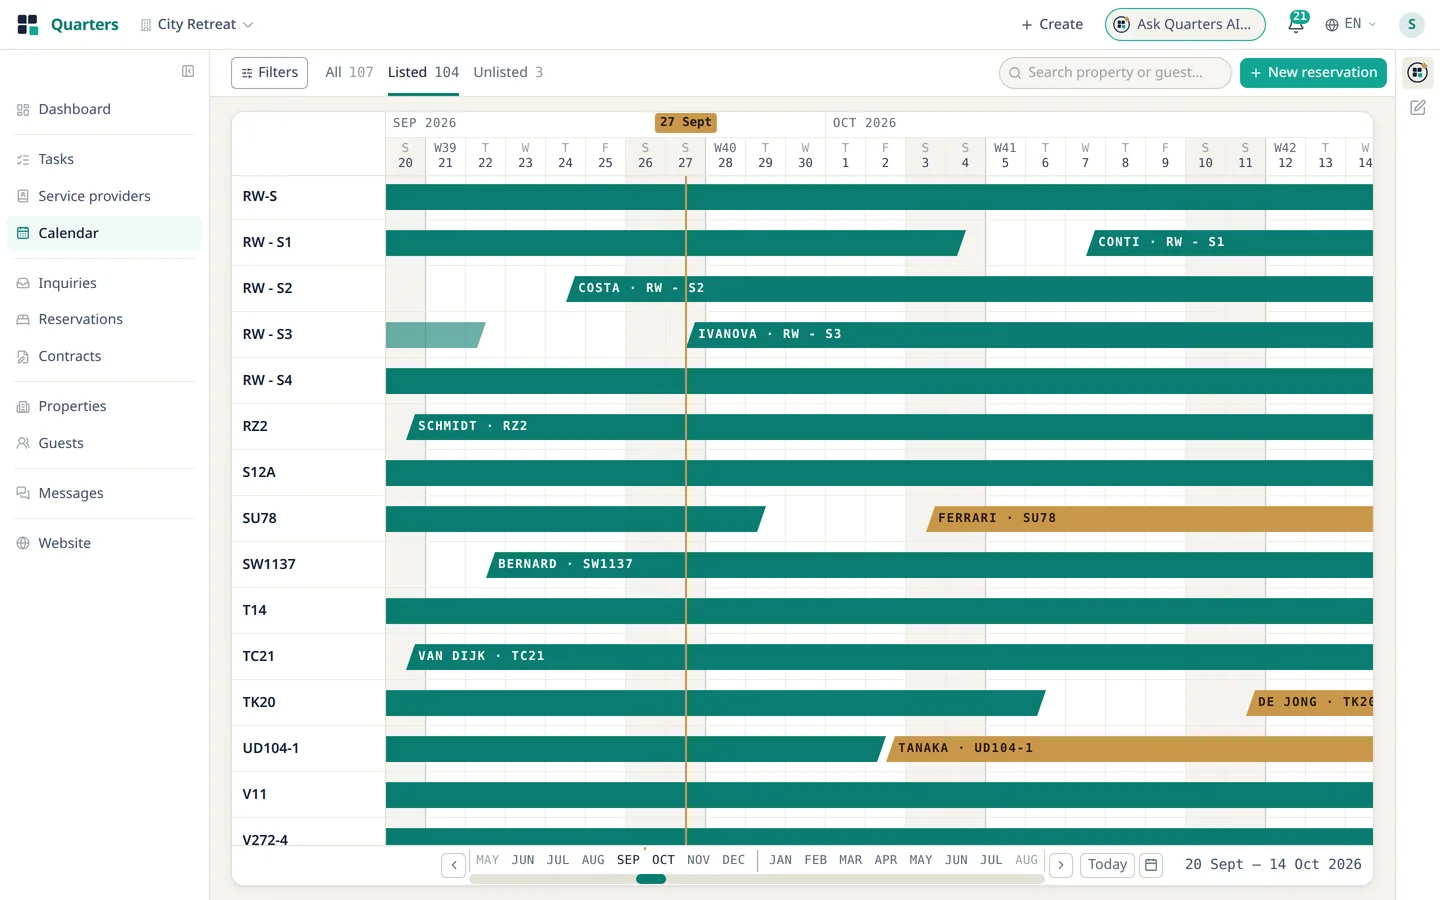Click Ask Quarters AI button
Viewport: 1440px width, 900px height.
1185,24
